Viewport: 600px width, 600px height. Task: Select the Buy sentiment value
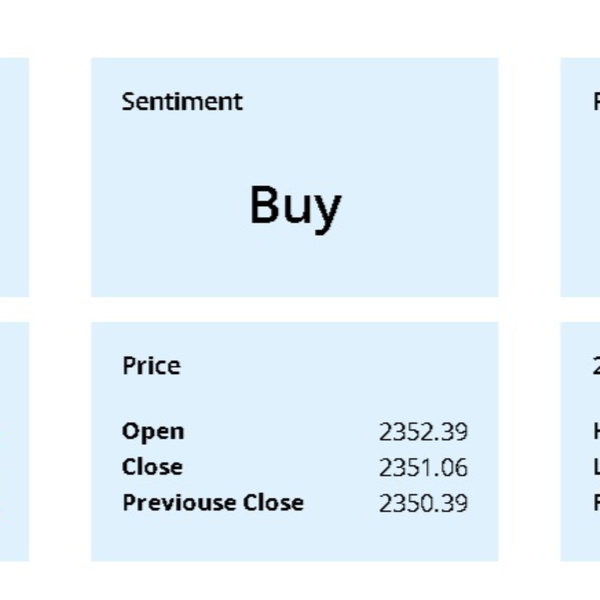[x=295, y=208]
